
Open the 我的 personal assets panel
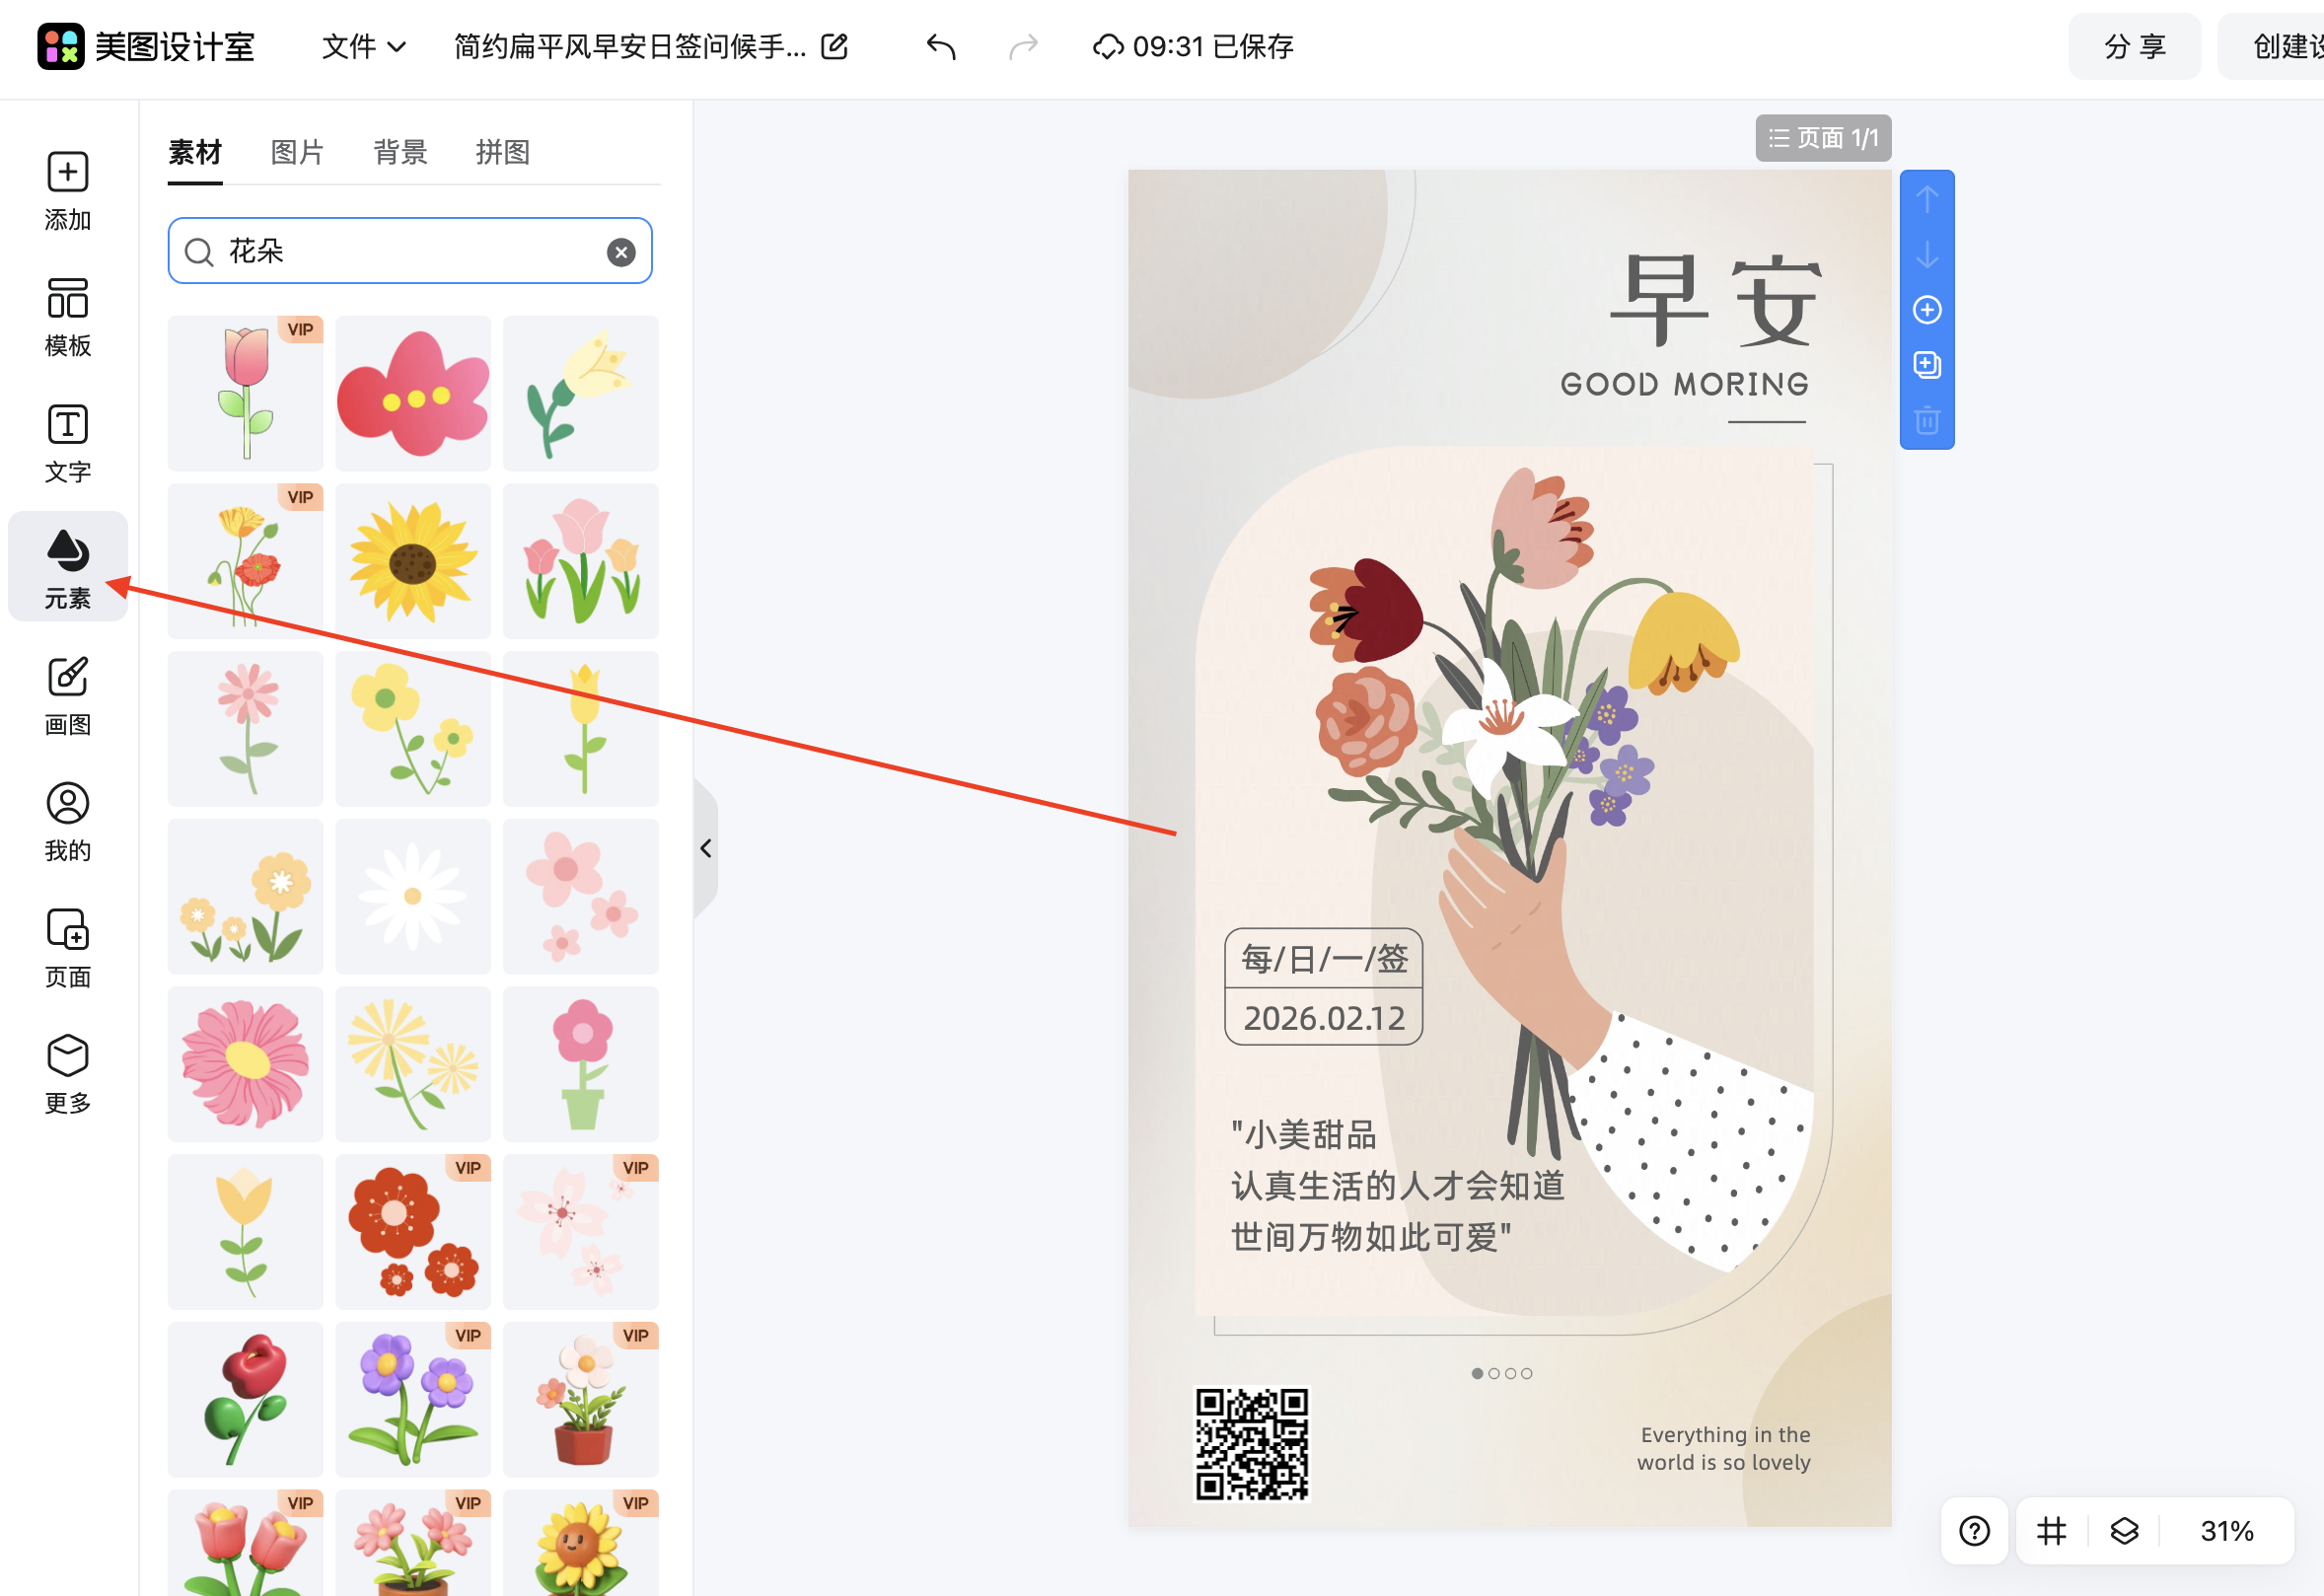point(67,820)
